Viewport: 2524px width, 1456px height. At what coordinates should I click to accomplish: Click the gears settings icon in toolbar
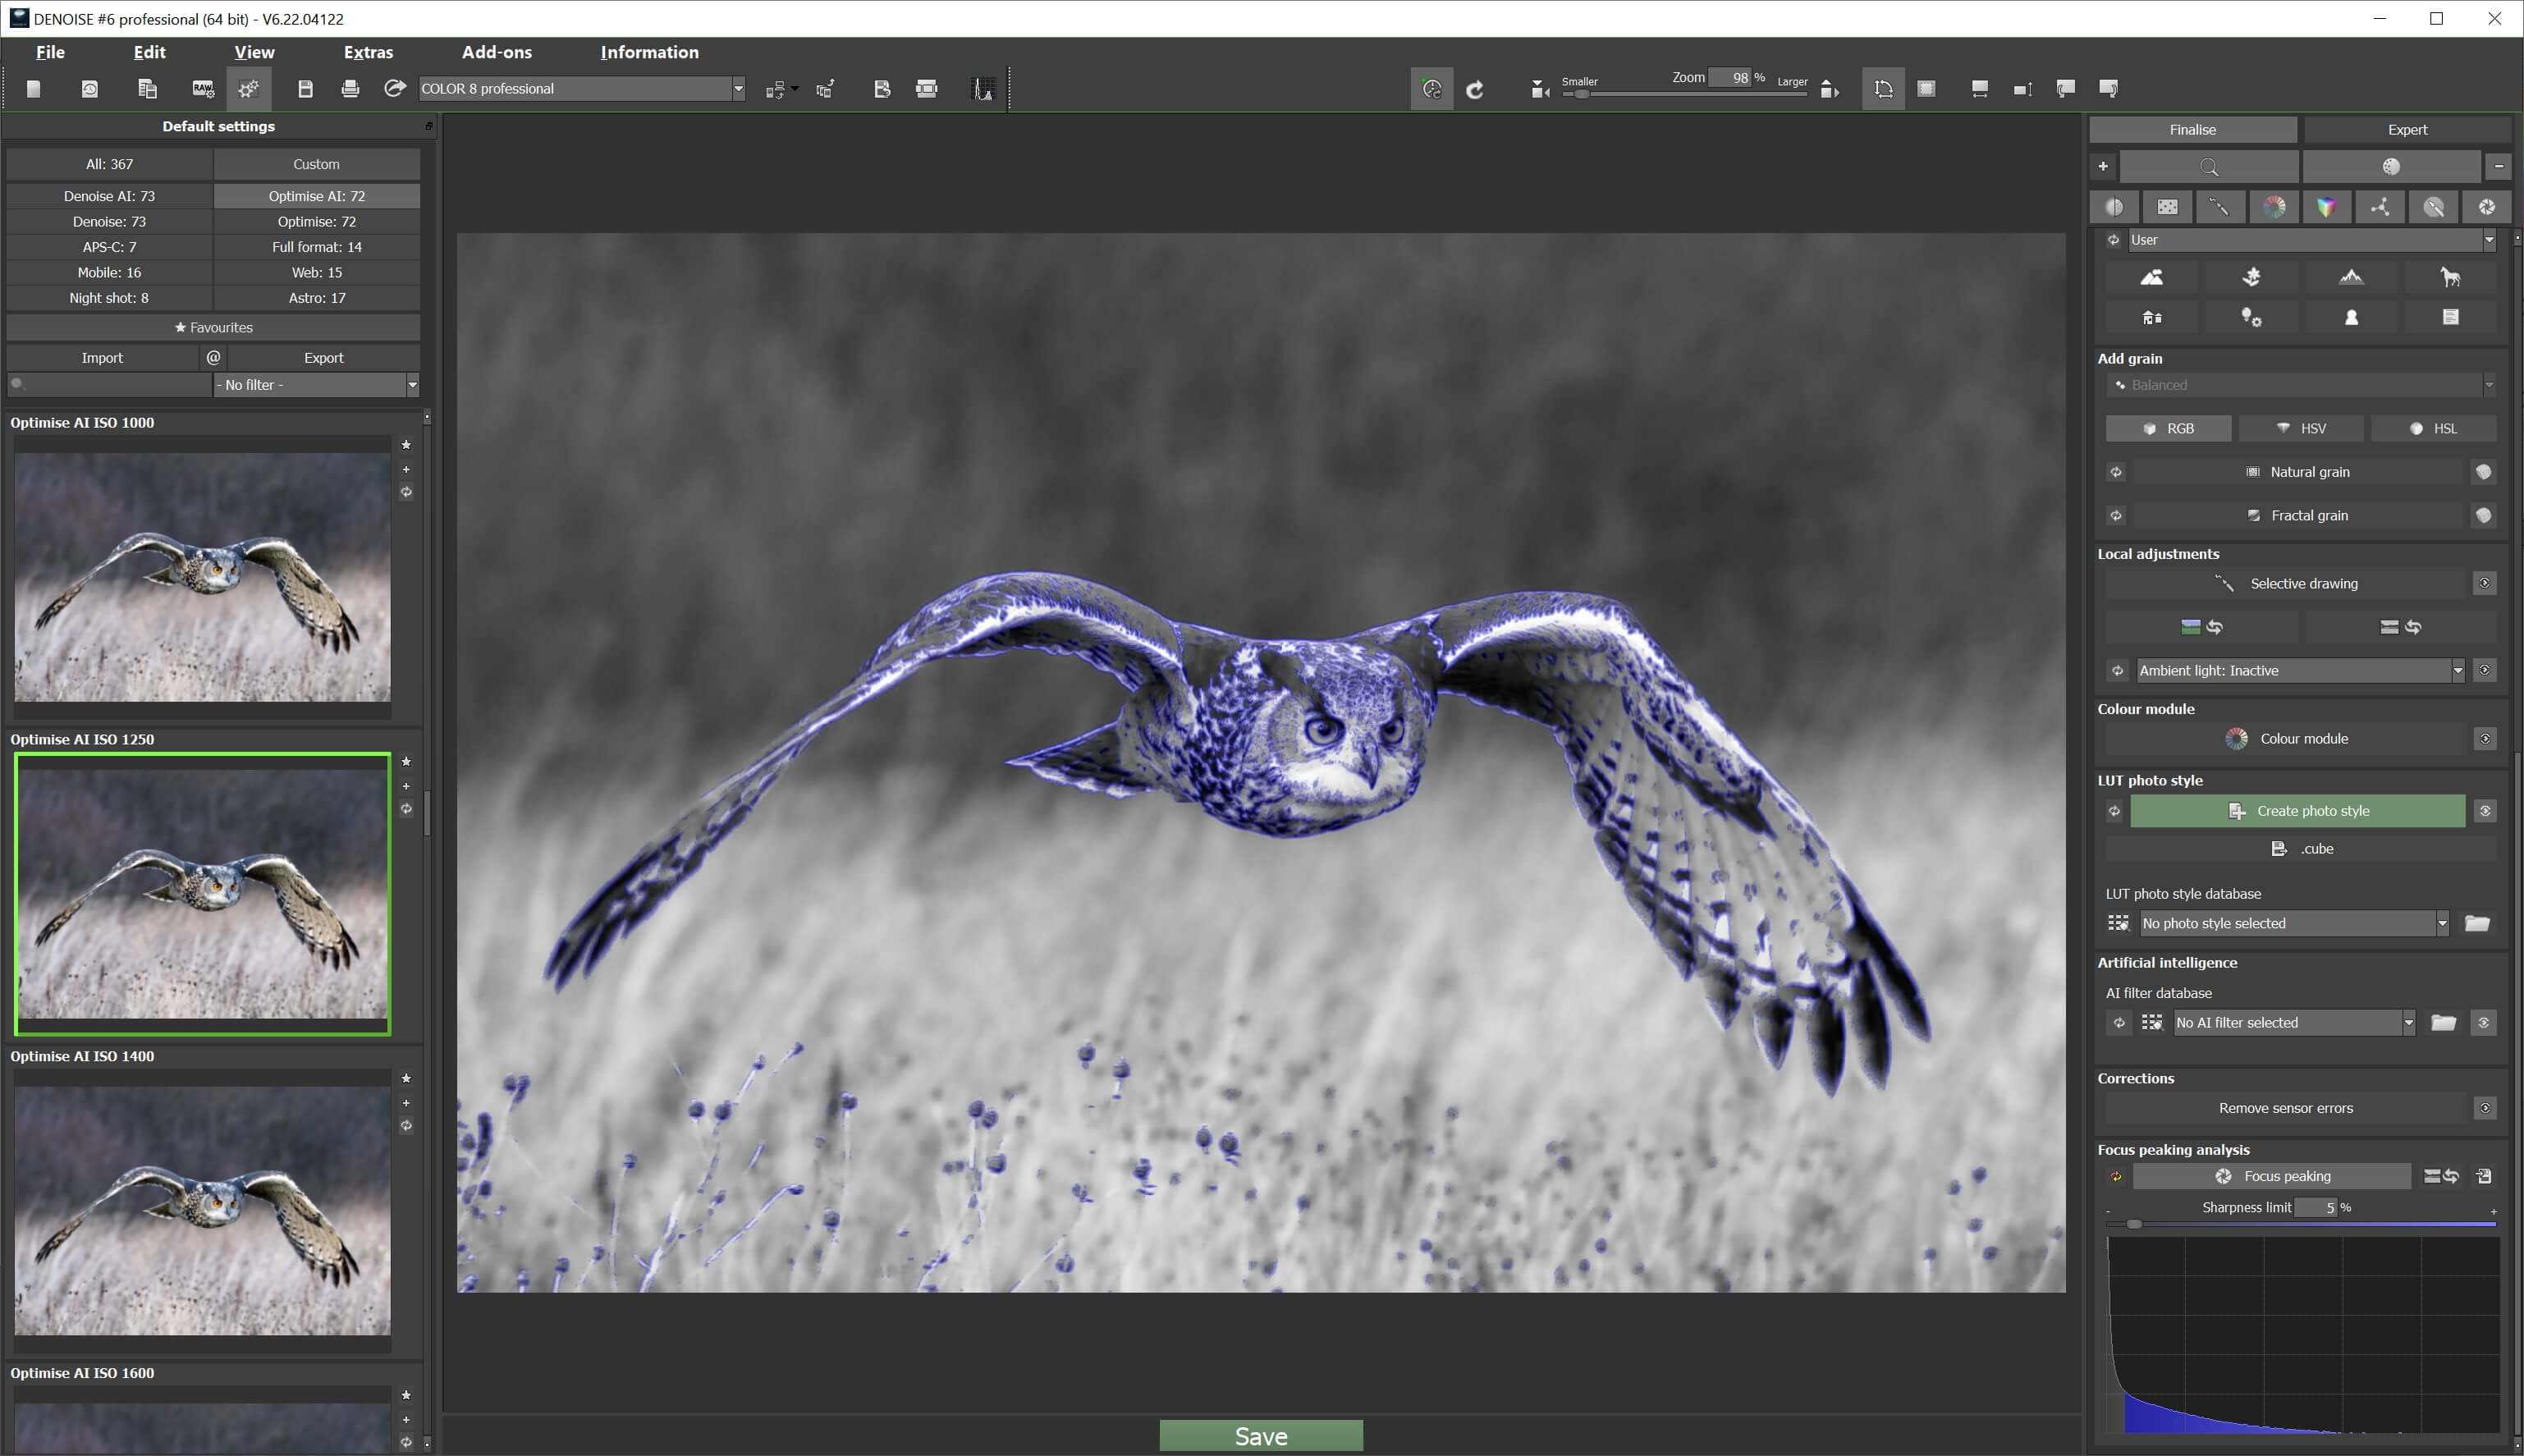249,89
